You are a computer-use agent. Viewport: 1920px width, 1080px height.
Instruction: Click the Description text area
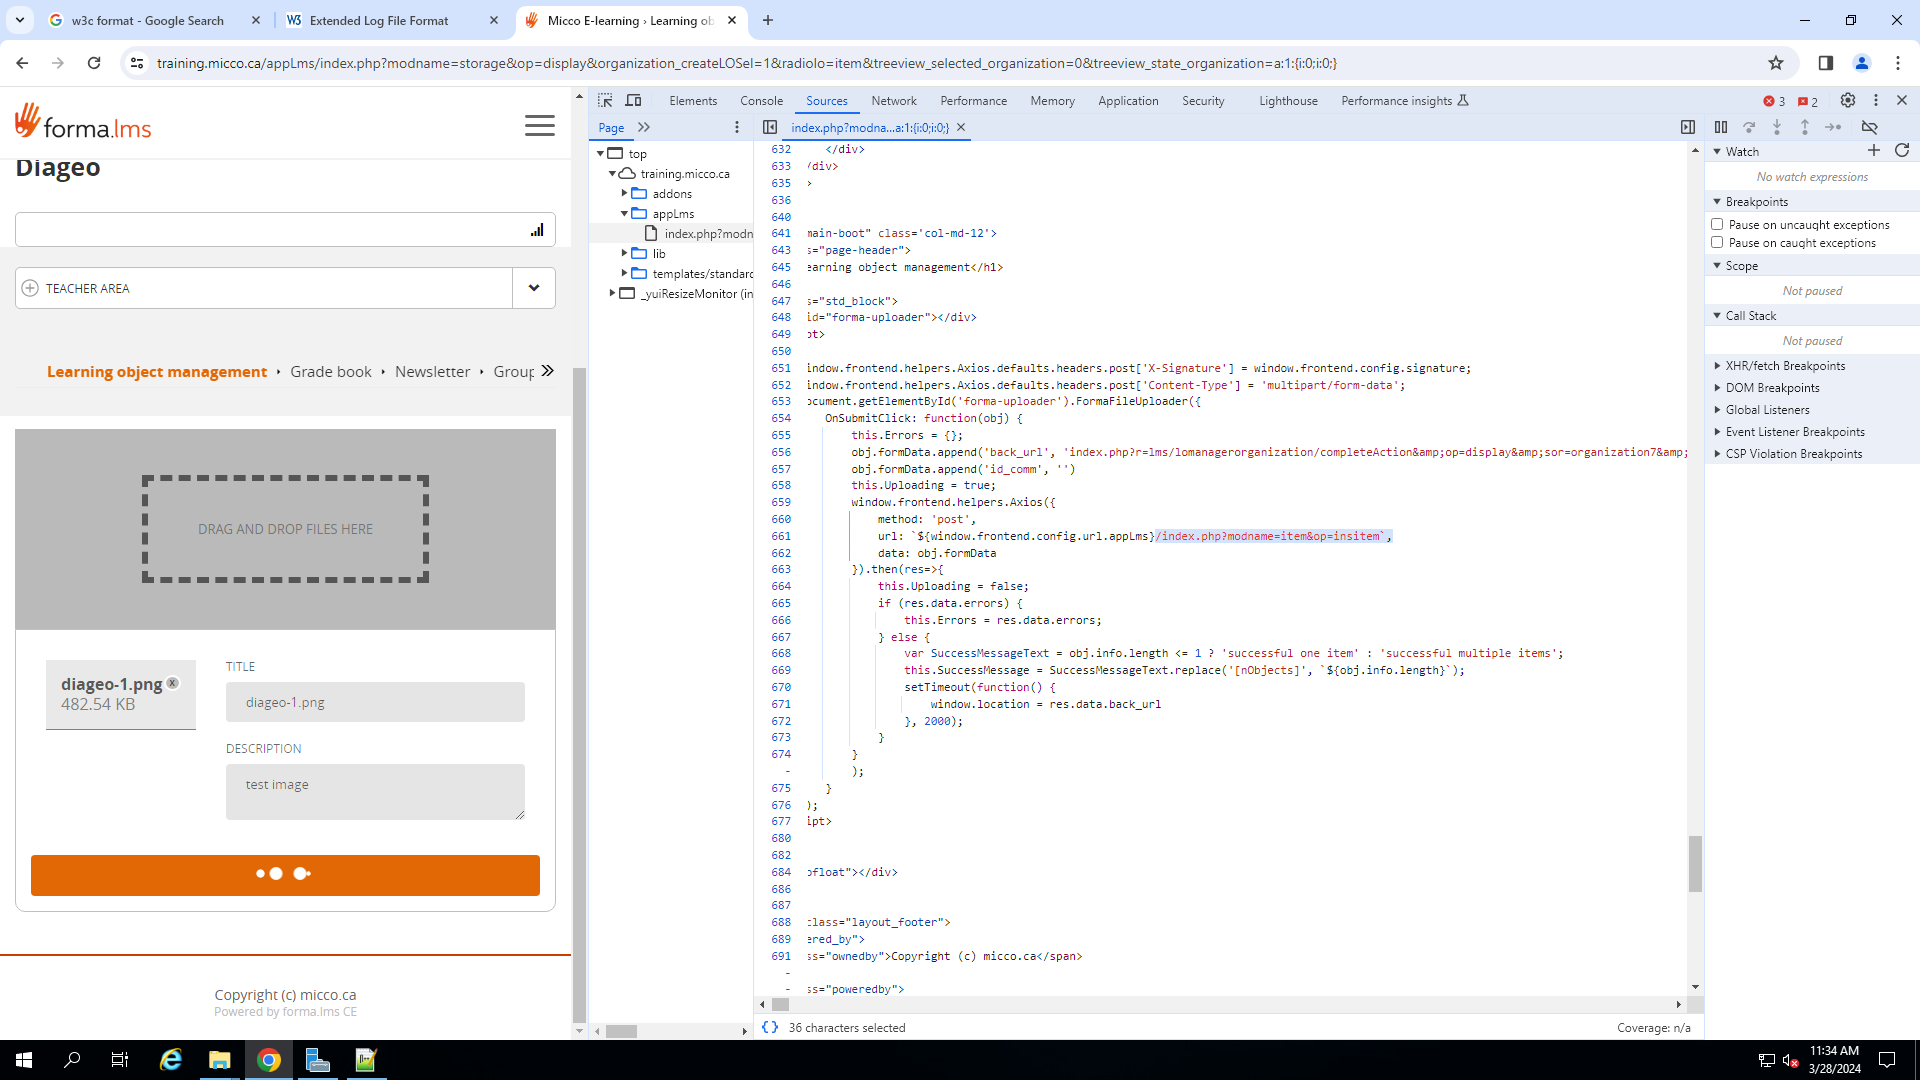(375, 791)
